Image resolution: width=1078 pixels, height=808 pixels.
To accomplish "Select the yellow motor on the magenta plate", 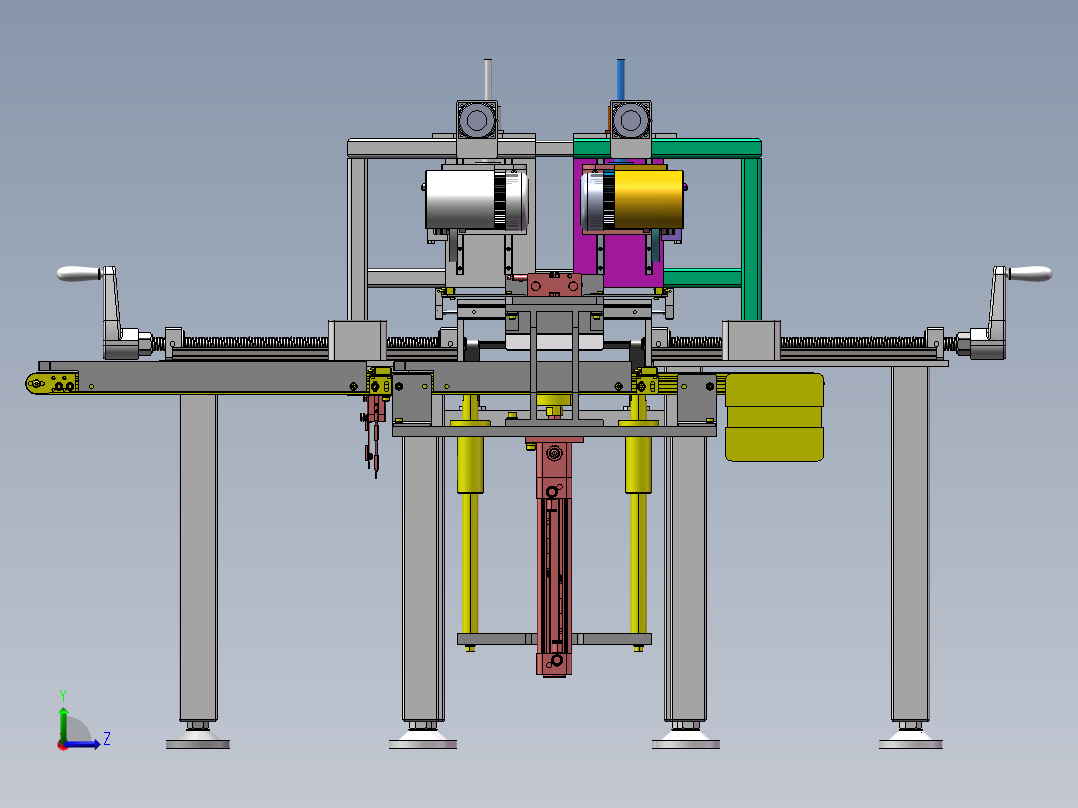I will (x=648, y=199).
